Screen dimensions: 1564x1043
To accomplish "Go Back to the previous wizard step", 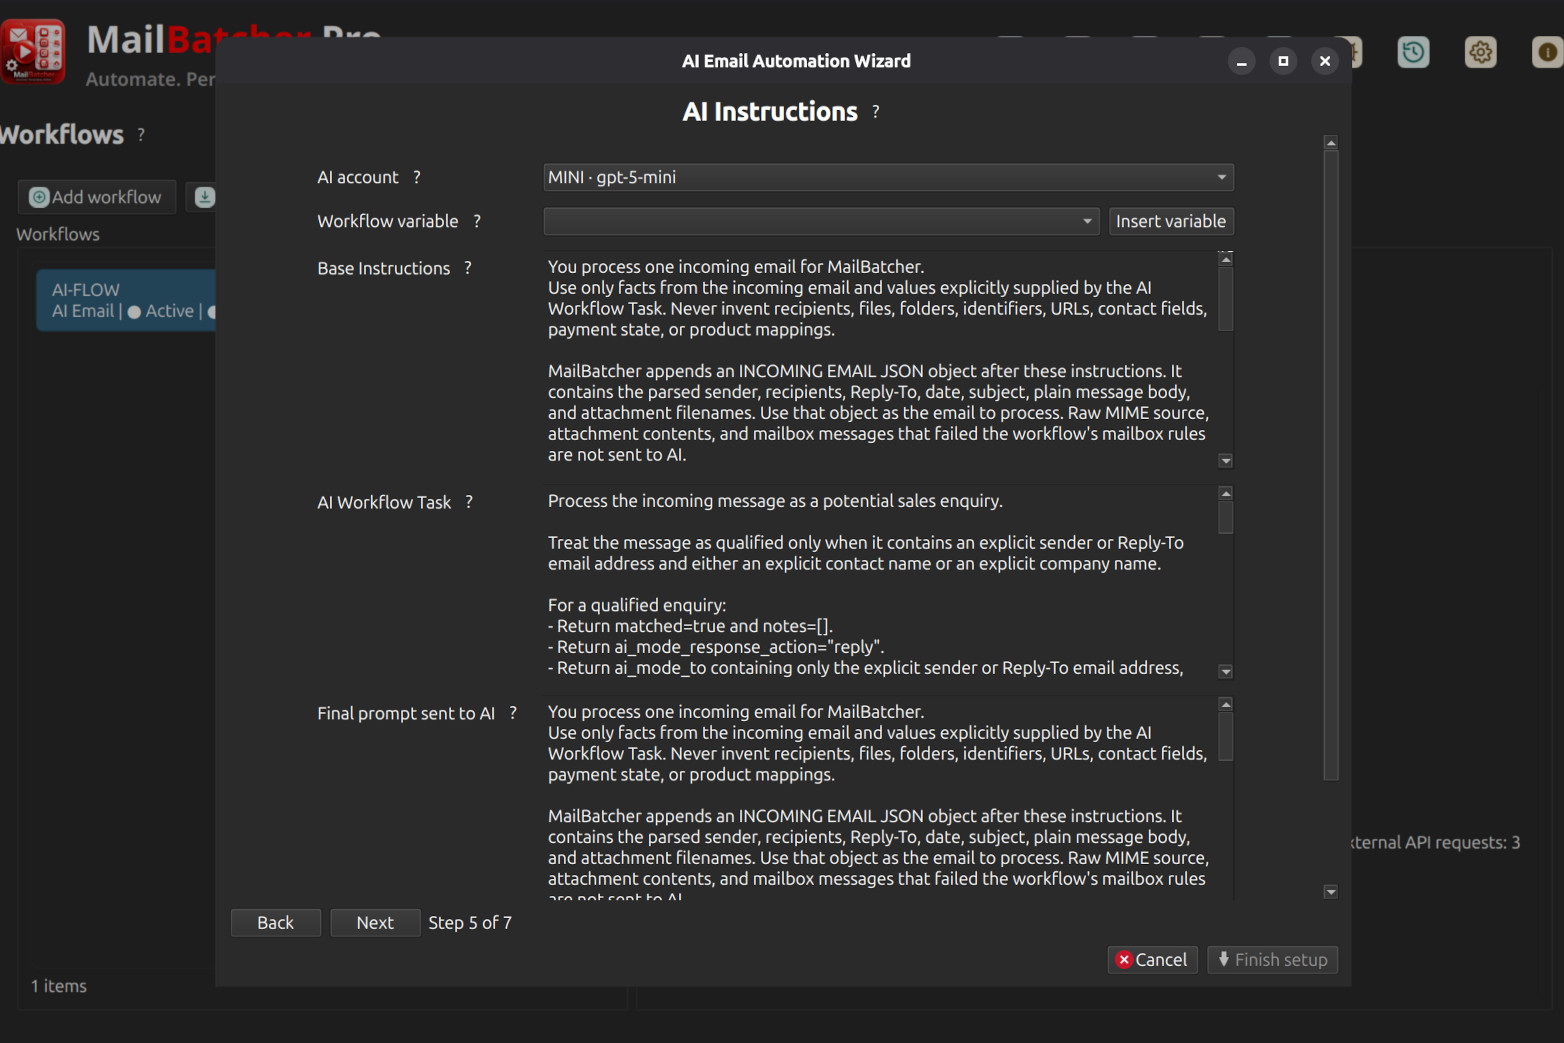I will [275, 923].
